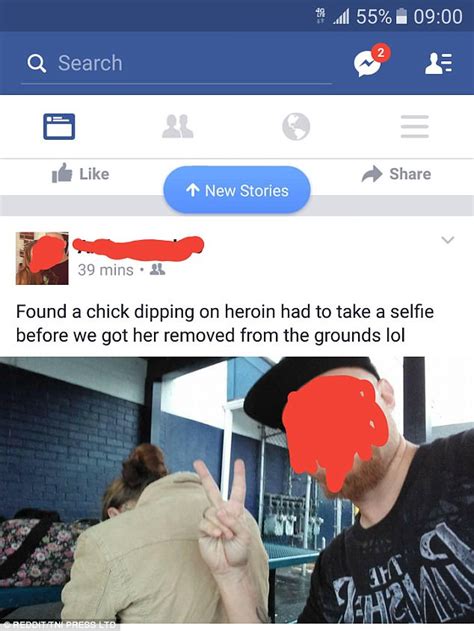Screen dimensions: 474x631
Task: Click the friends-only audience icon
Action: 157,269
